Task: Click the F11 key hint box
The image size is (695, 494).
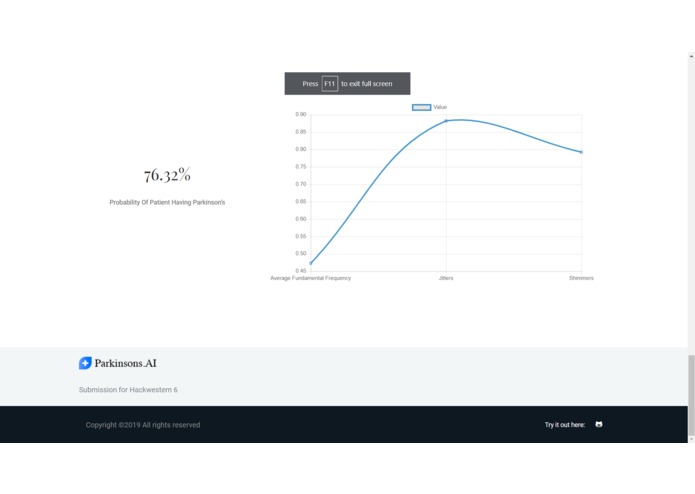Action: (x=330, y=84)
